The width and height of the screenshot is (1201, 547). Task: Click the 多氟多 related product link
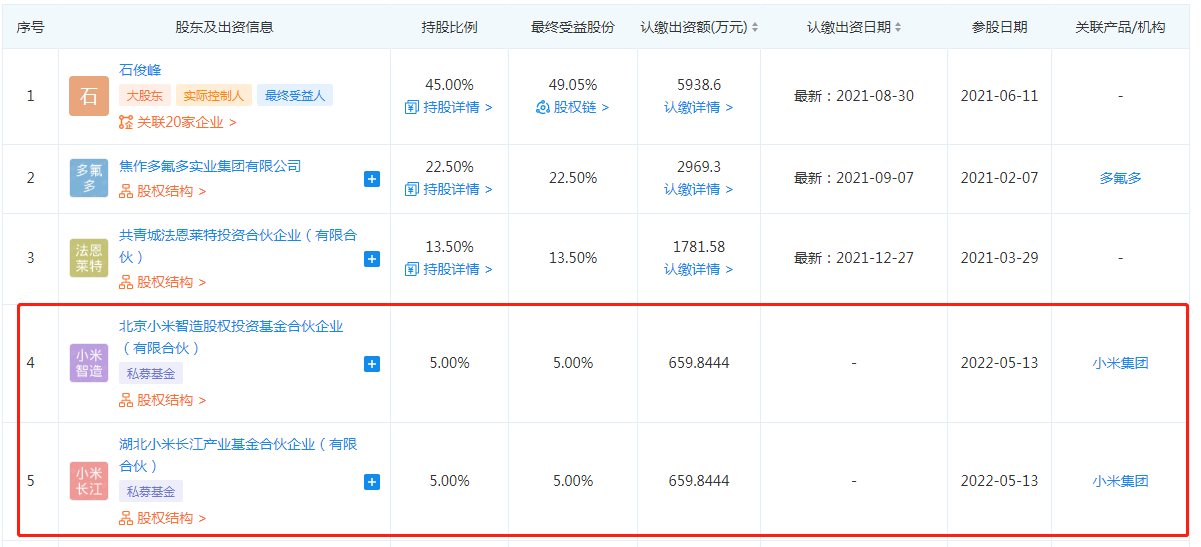coord(1120,178)
